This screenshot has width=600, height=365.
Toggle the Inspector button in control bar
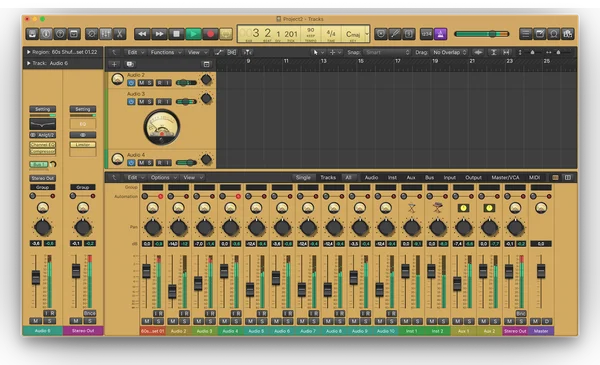[46, 34]
